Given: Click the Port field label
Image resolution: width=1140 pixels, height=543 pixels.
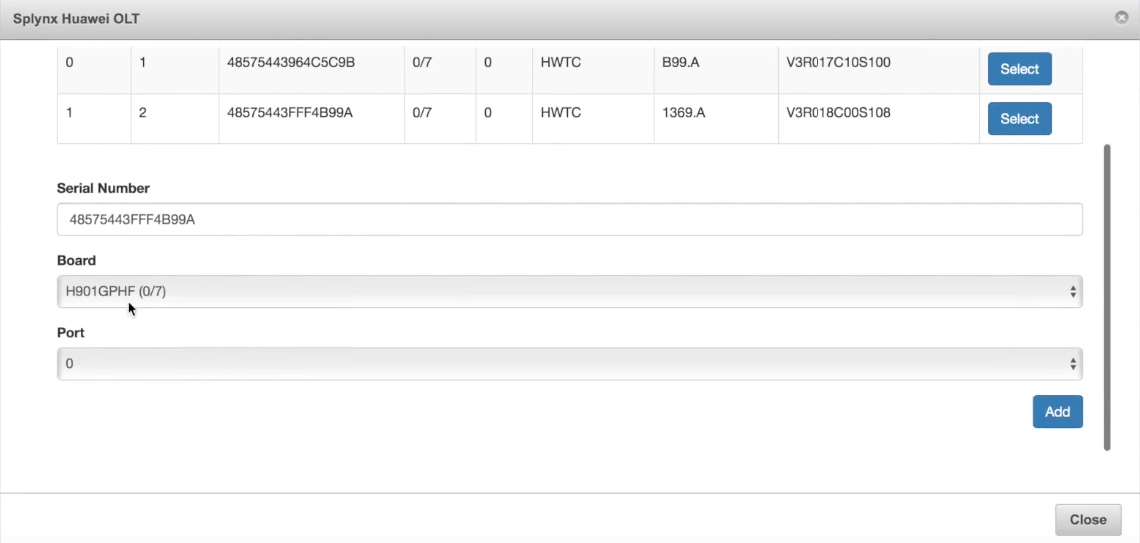Looking at the screenshot, I should coord(71,332).
